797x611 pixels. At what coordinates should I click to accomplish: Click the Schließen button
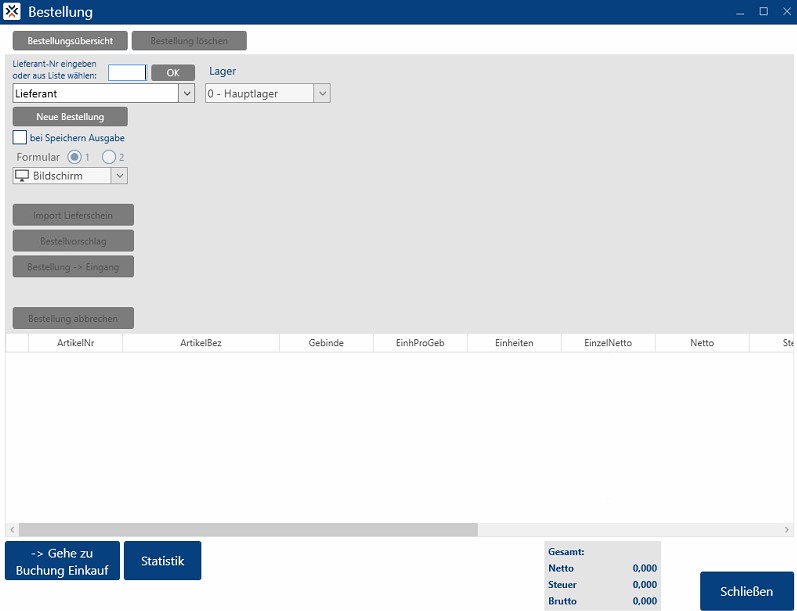747,591
